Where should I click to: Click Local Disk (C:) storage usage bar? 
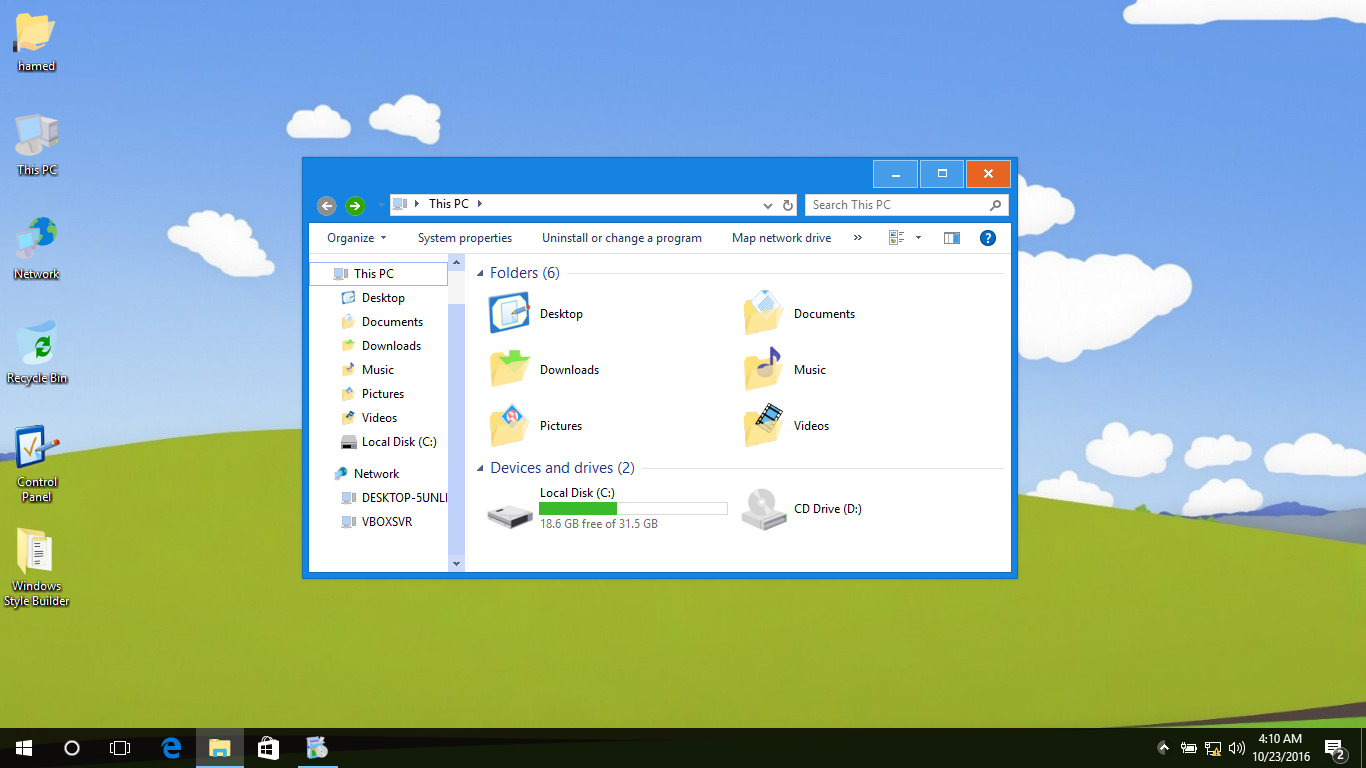[x=632, y=509]
